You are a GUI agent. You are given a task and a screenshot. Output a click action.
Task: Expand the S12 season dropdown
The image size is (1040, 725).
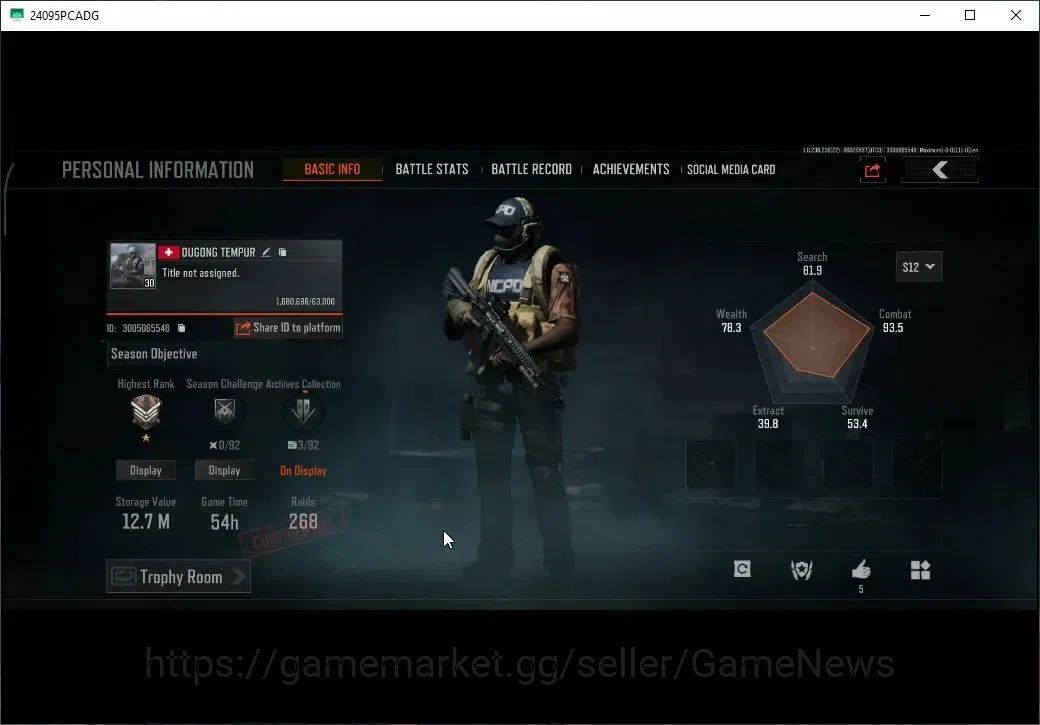(919, 267)
